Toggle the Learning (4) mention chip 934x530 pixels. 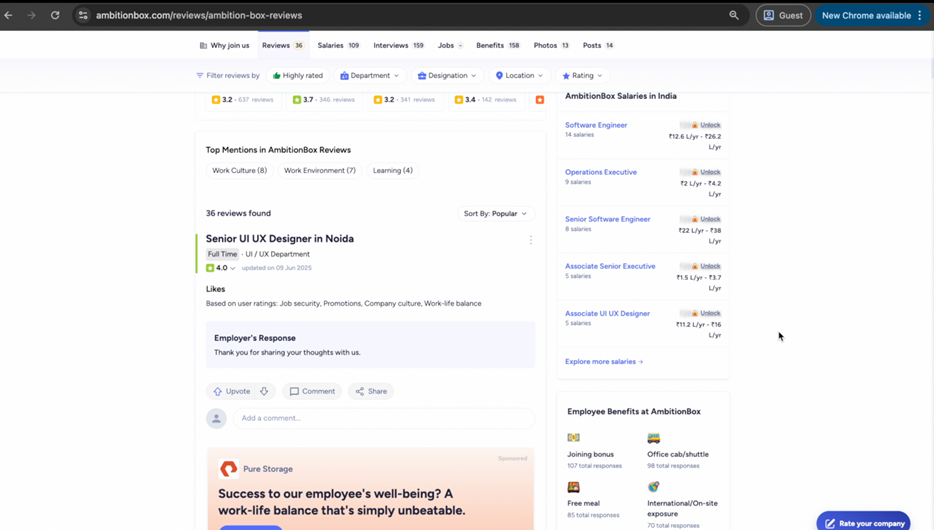(x=392, y=171)
